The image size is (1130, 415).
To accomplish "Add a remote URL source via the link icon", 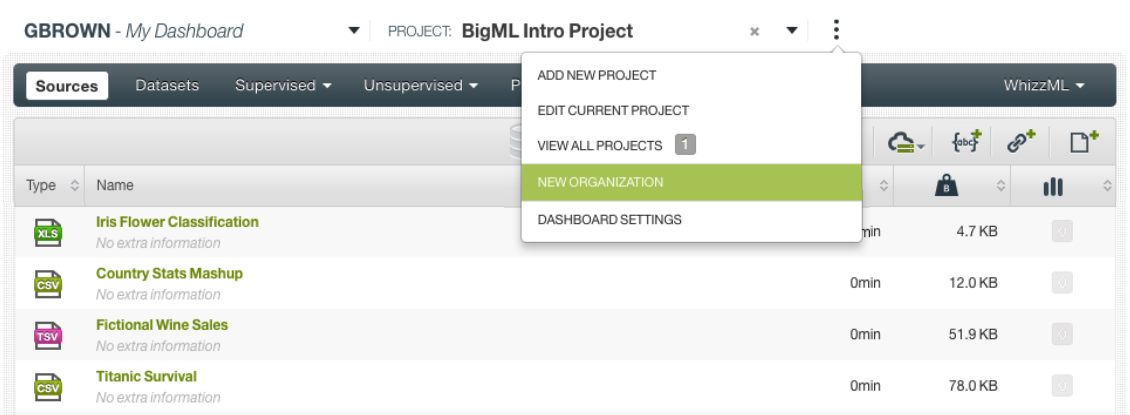I will (1021, 143).
